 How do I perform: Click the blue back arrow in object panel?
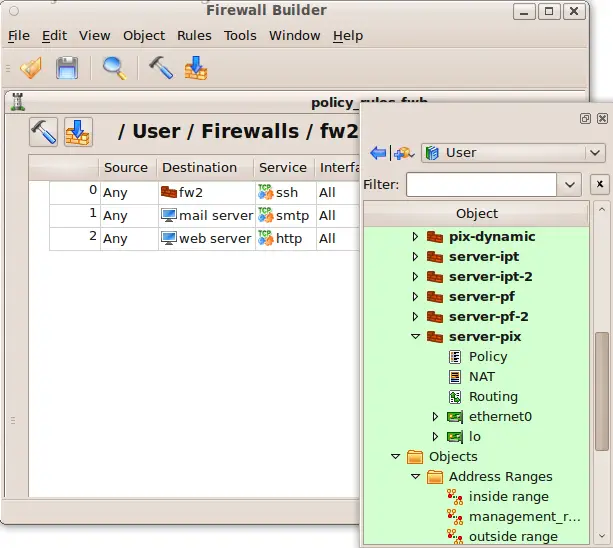(378, 153)
